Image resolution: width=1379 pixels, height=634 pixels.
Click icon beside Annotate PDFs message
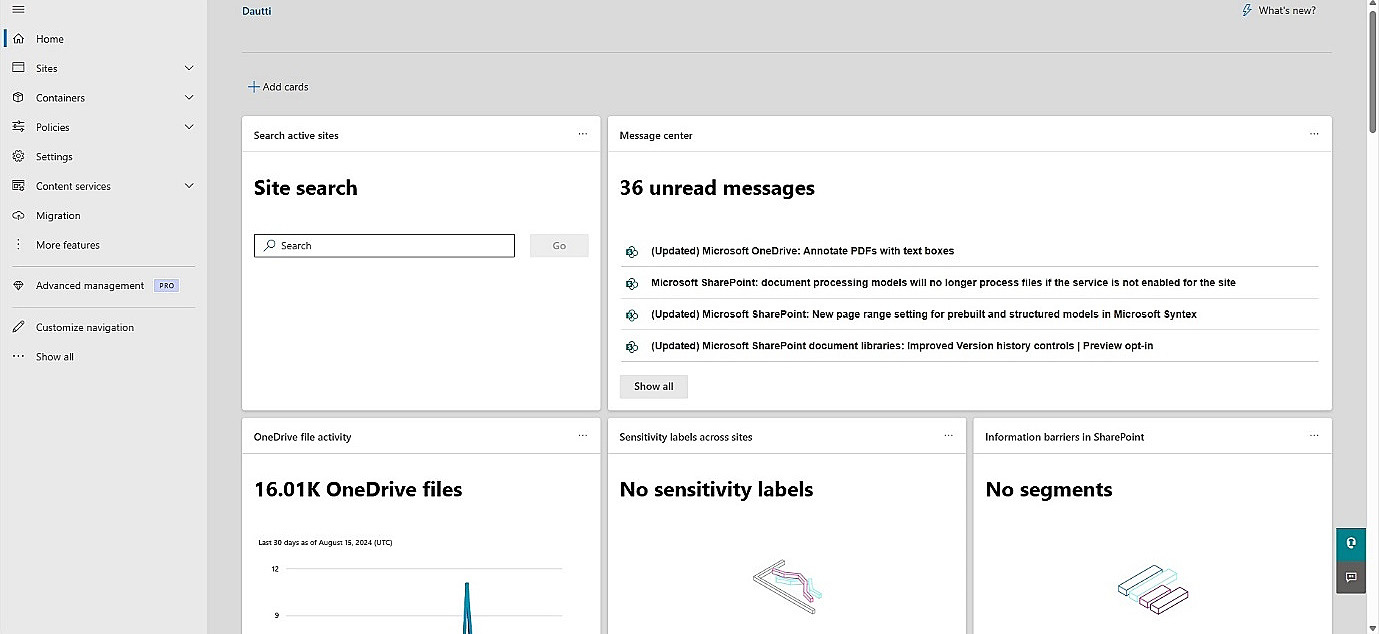[631, 252]
